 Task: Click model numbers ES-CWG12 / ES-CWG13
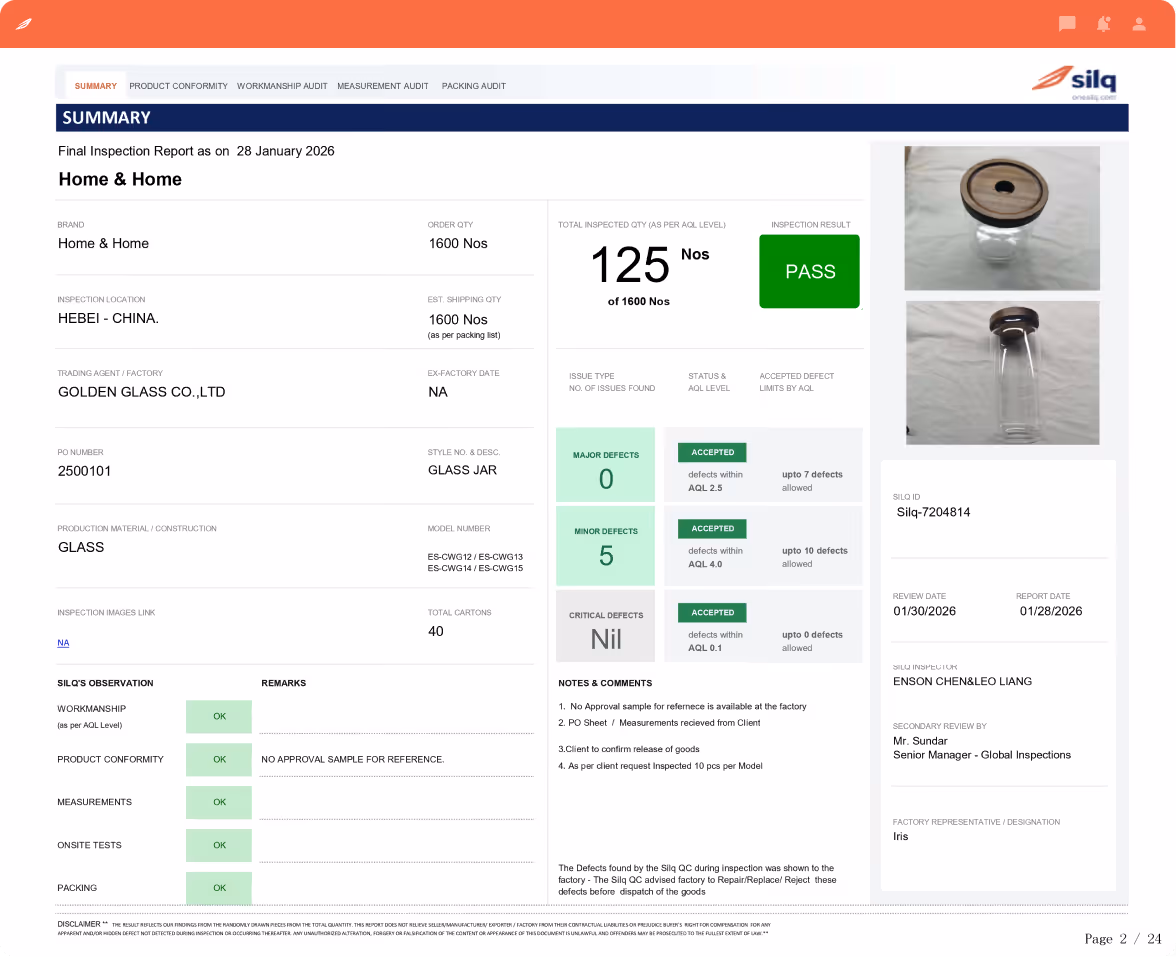click(x=475, y=557)
